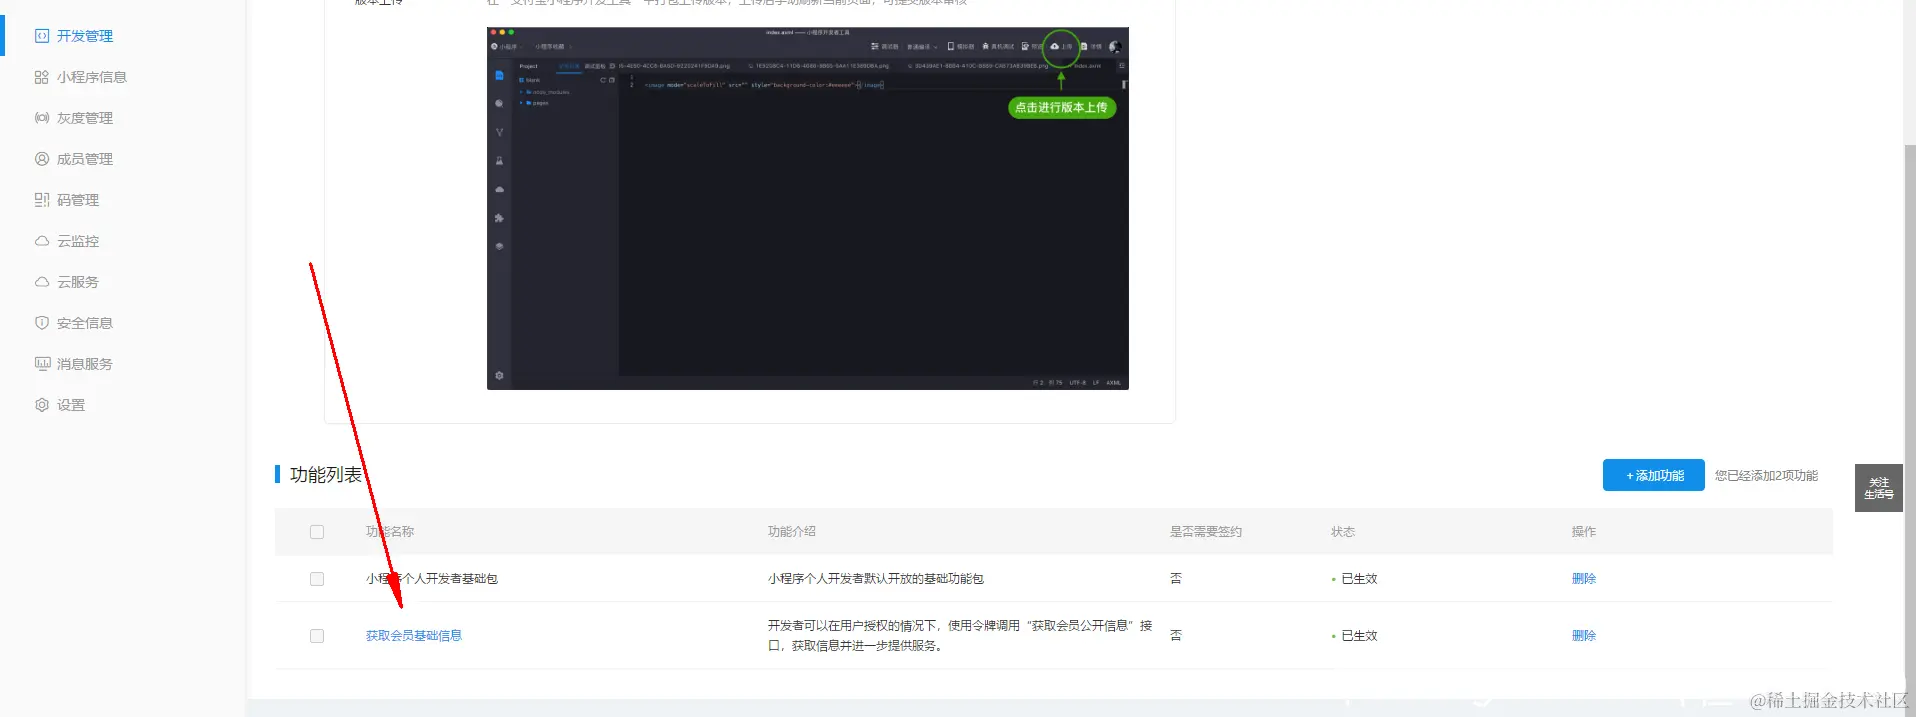Click the 云服务 sidebar entry
Screen dimensions: 1916x717
coord(78,282)
